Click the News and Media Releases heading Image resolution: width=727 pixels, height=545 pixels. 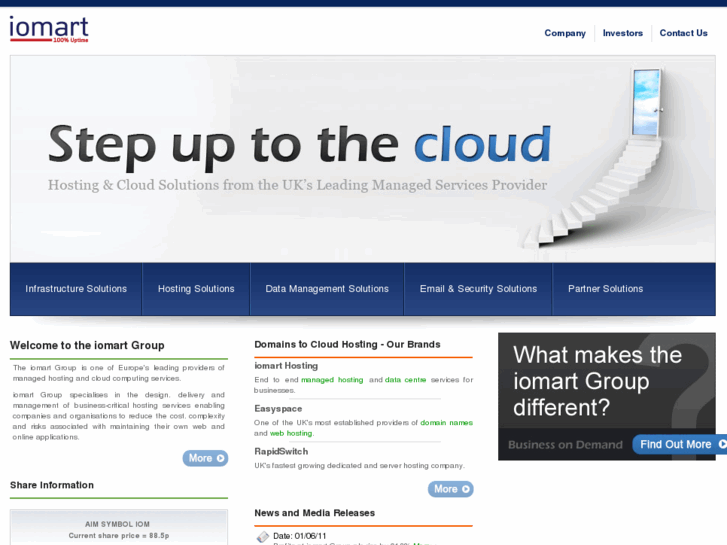[314, 513]
